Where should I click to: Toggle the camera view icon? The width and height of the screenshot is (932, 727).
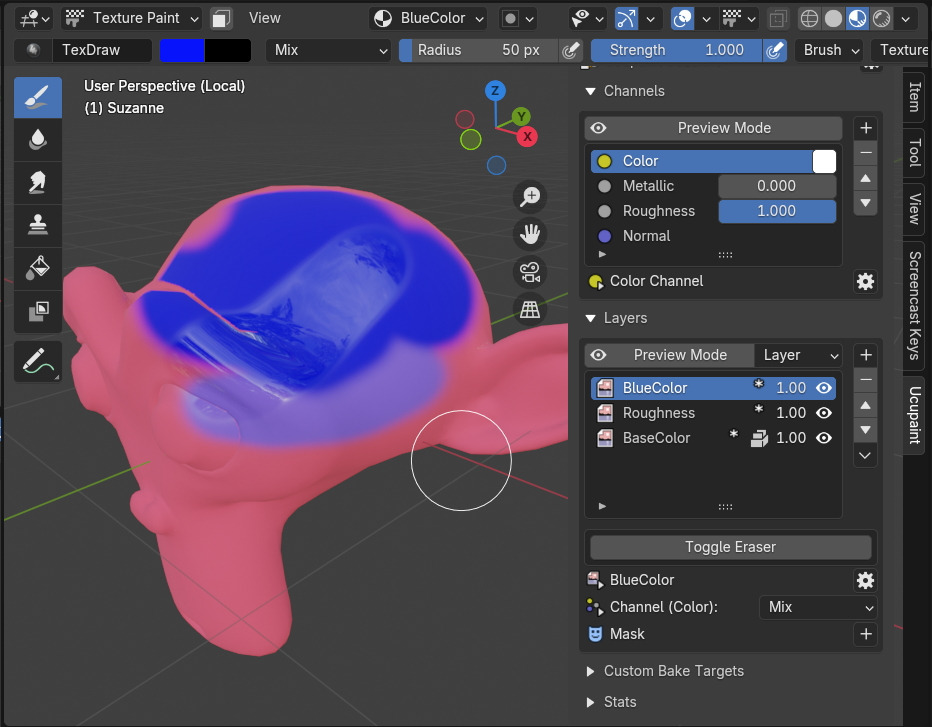pos(530,272)
